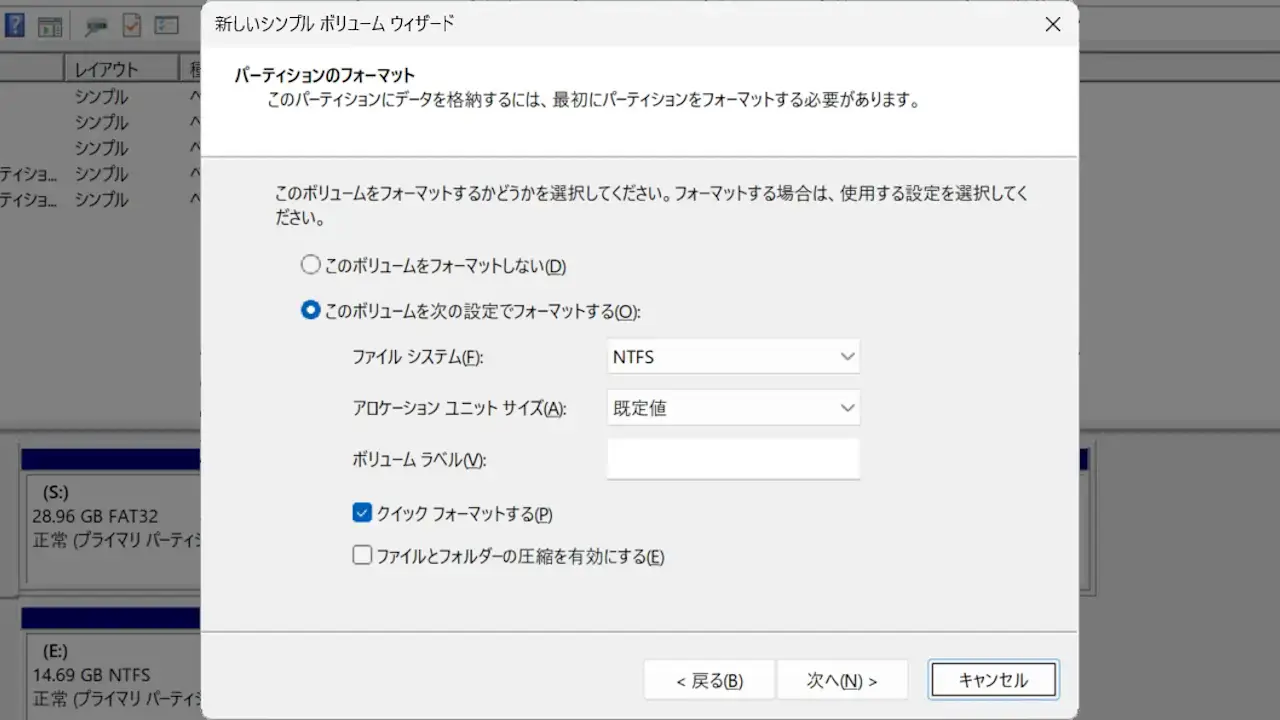This screenshot has width=1280, height=720.
Task: Select the (E:) NTFS partition block
Action: coord(100,665)
